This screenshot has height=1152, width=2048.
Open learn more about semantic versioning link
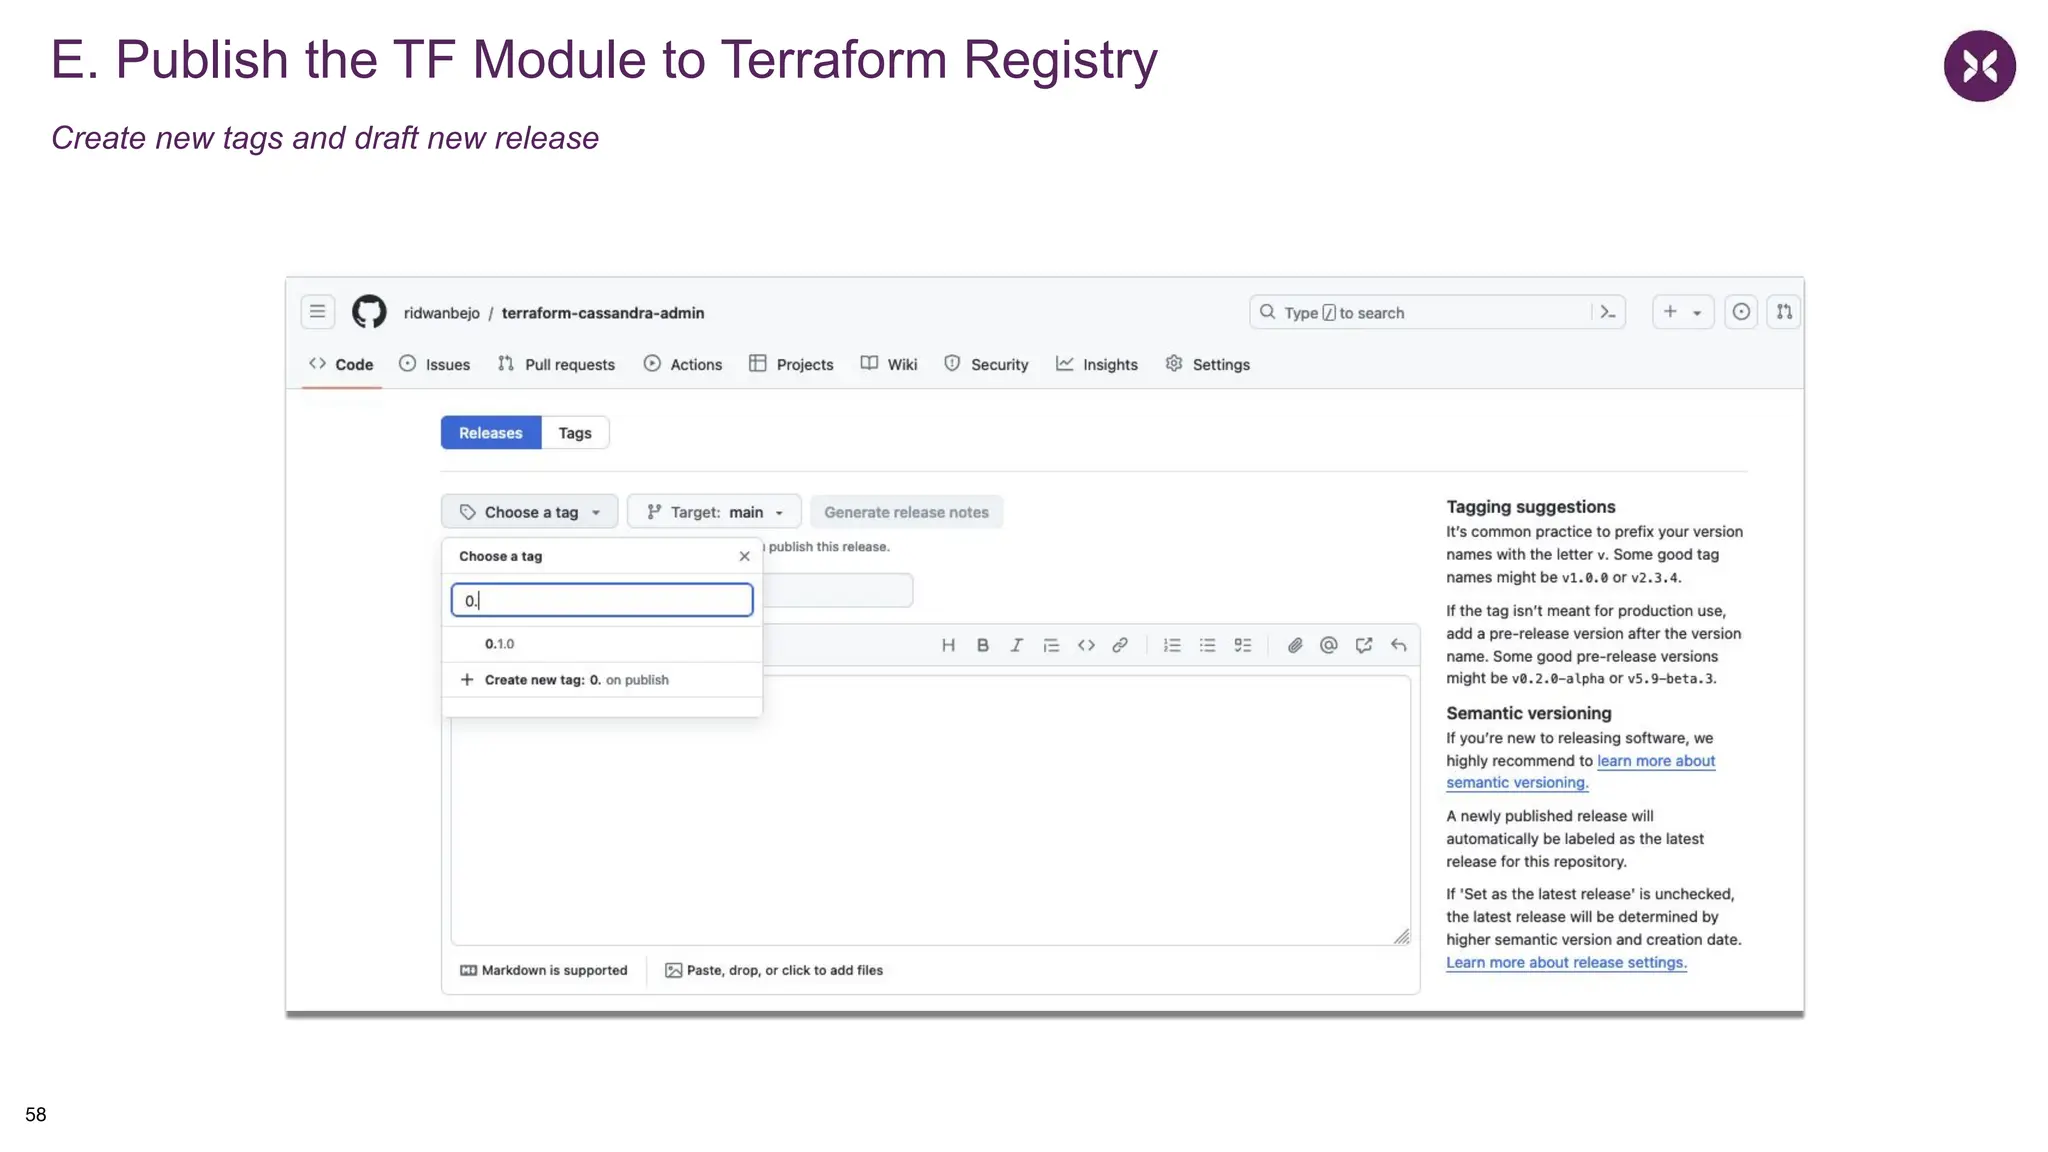[1581, 772]
